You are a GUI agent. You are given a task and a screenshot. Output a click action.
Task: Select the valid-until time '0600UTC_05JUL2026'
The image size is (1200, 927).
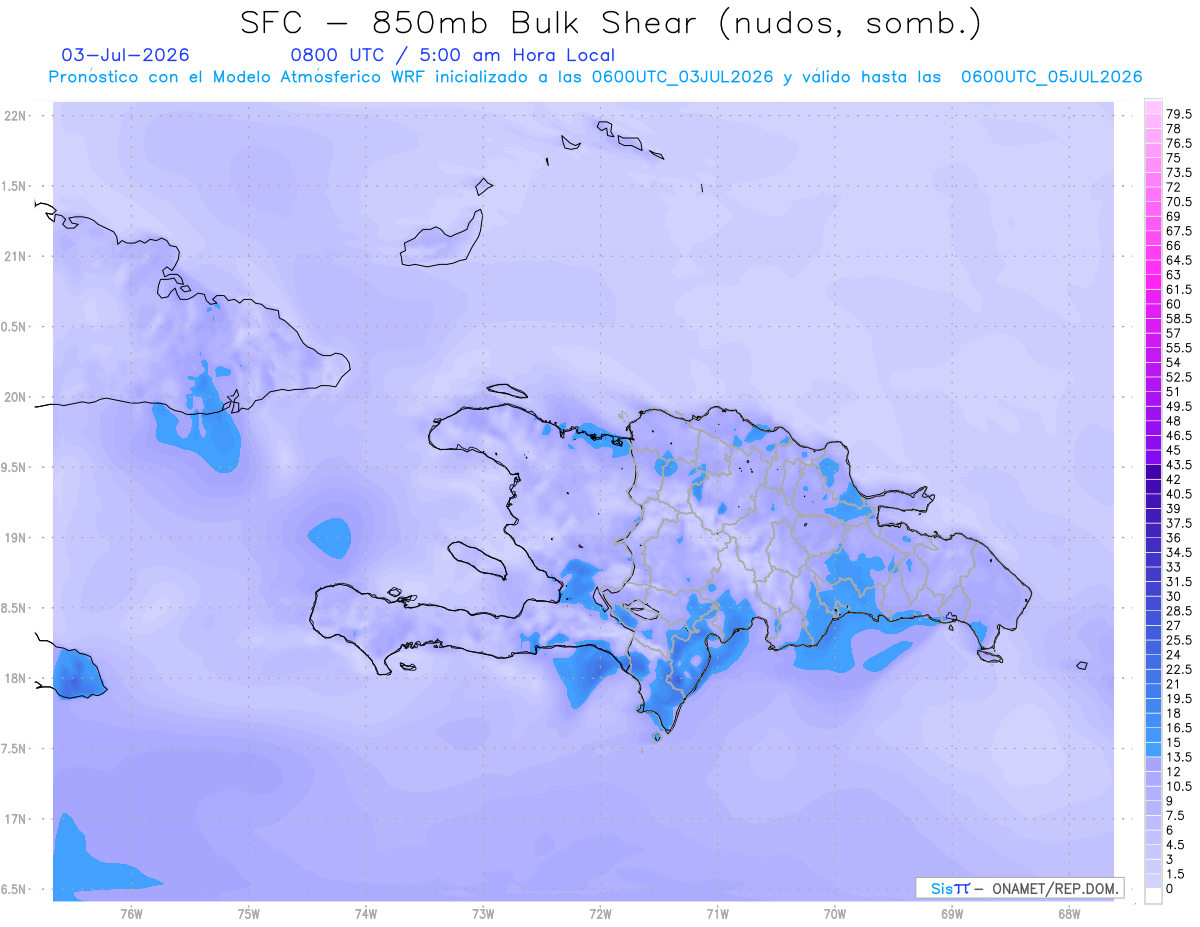click(1051, 77)
